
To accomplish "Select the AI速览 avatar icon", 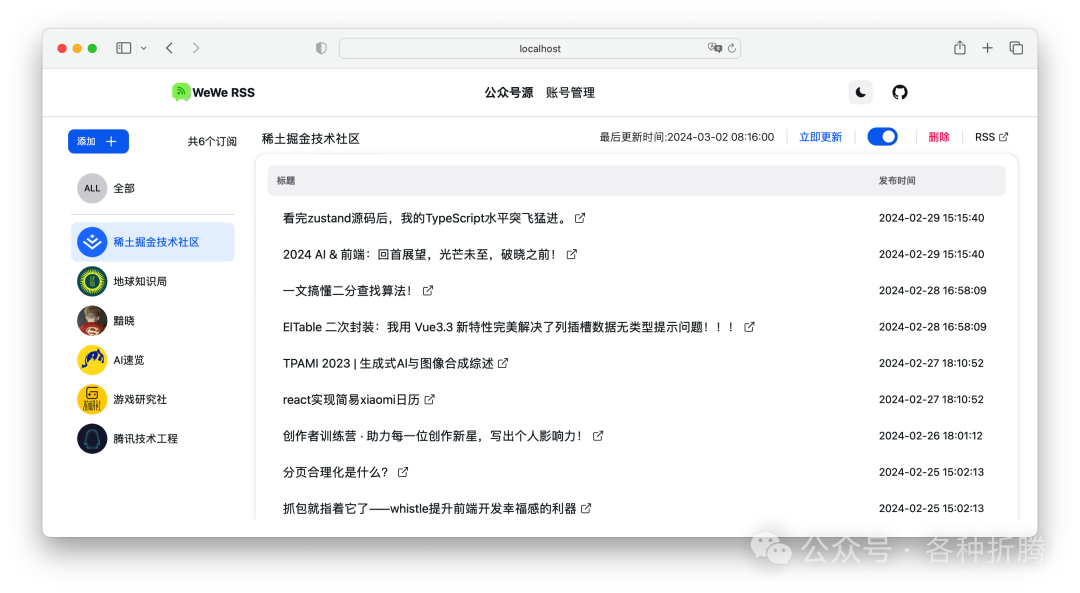I will point(92,360).
